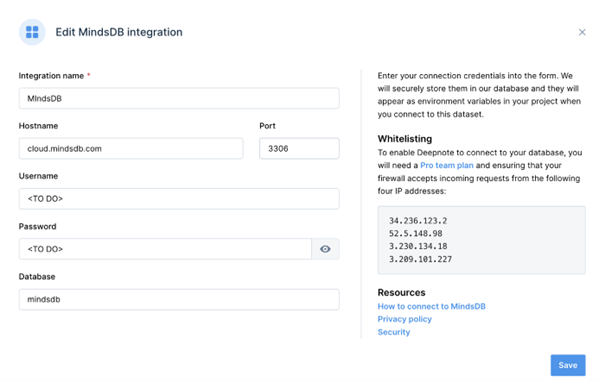The image size is (605, 381).
Task: Click the Integration name label
Action: coord(51,76)
